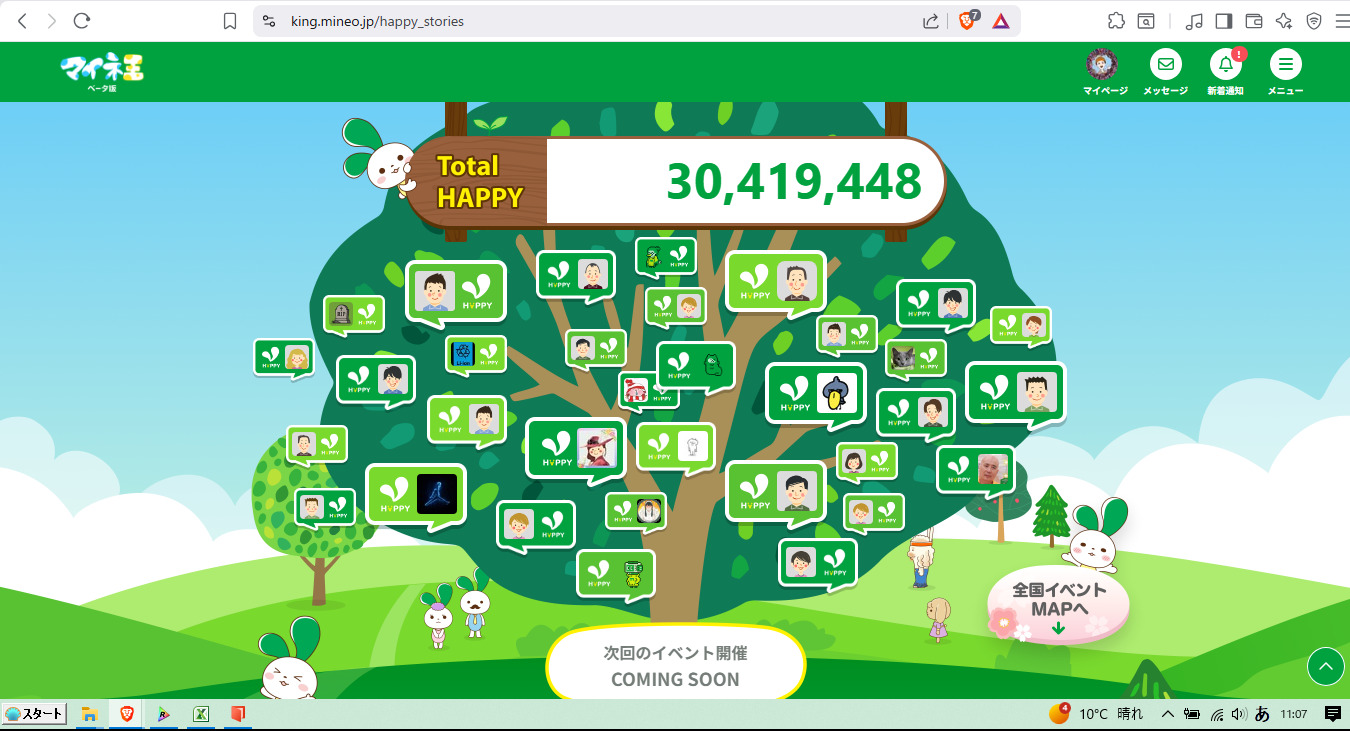Click the multicolored triangle taskbar icon
The image size is (1350, 731).
click(163, 714)
